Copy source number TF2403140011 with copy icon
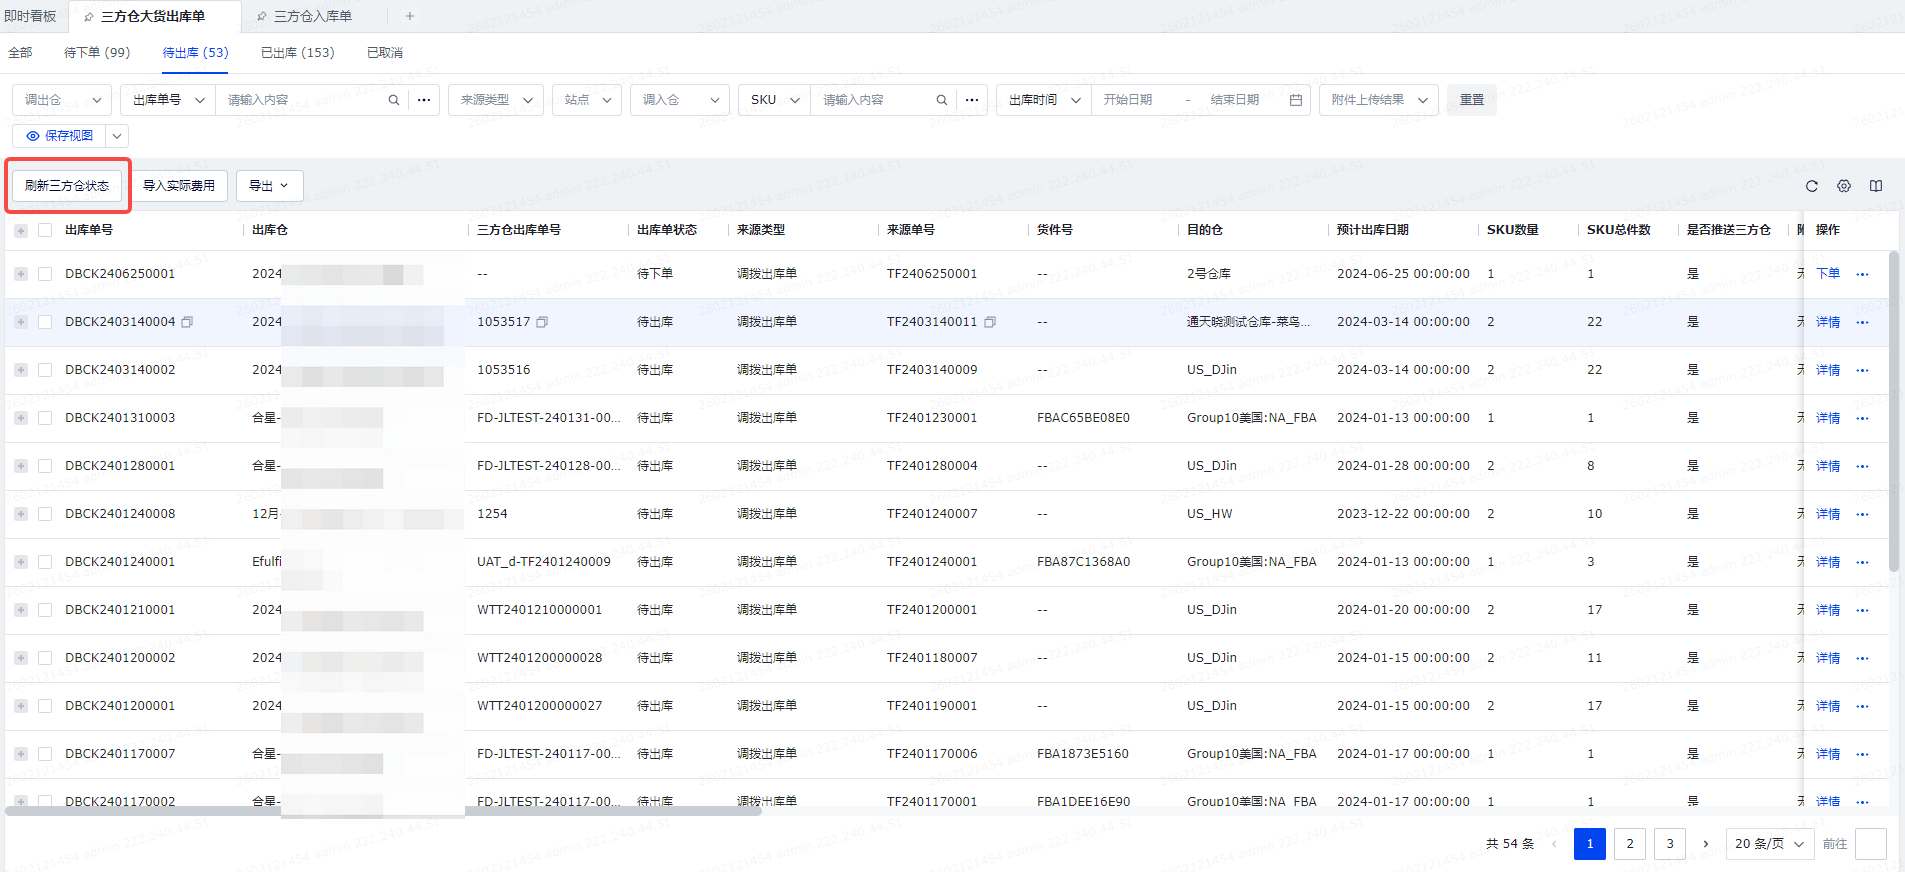Viewport: 1905px width, 872px height. coord(989,322)
